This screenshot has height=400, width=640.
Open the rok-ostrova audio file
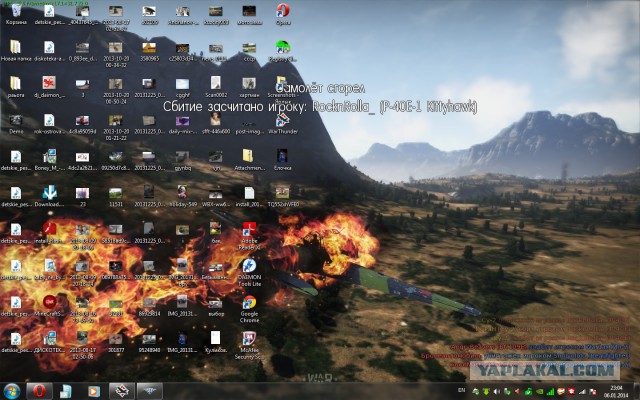49,123
